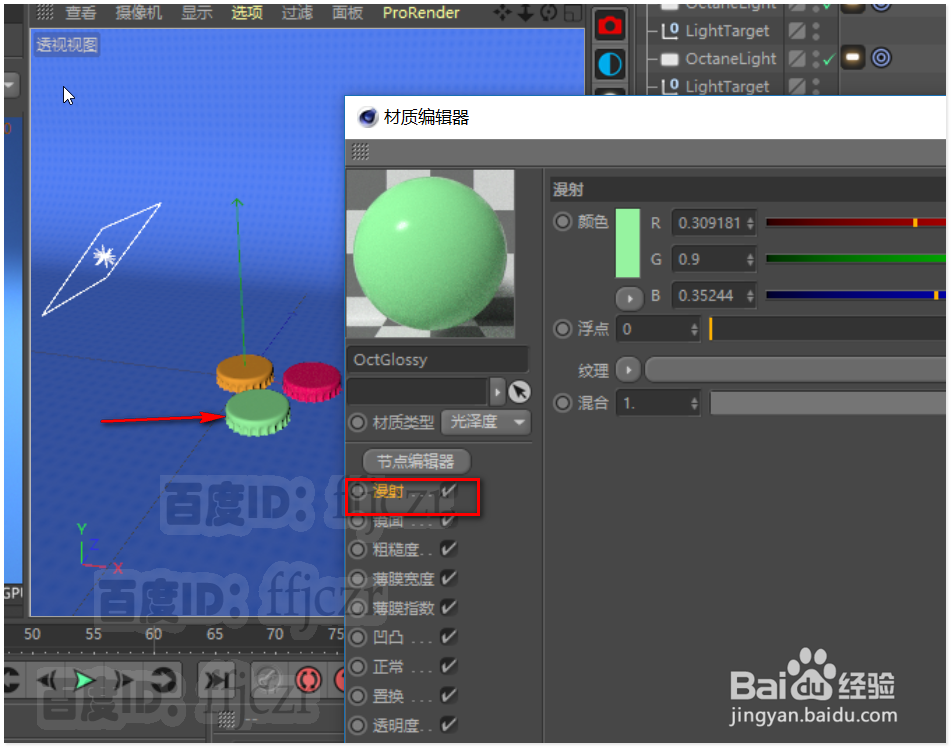Toggle visibility dots of upper LightTarget
The width and height of the screenshot is (951, 748).
click(x=816, y=30)
